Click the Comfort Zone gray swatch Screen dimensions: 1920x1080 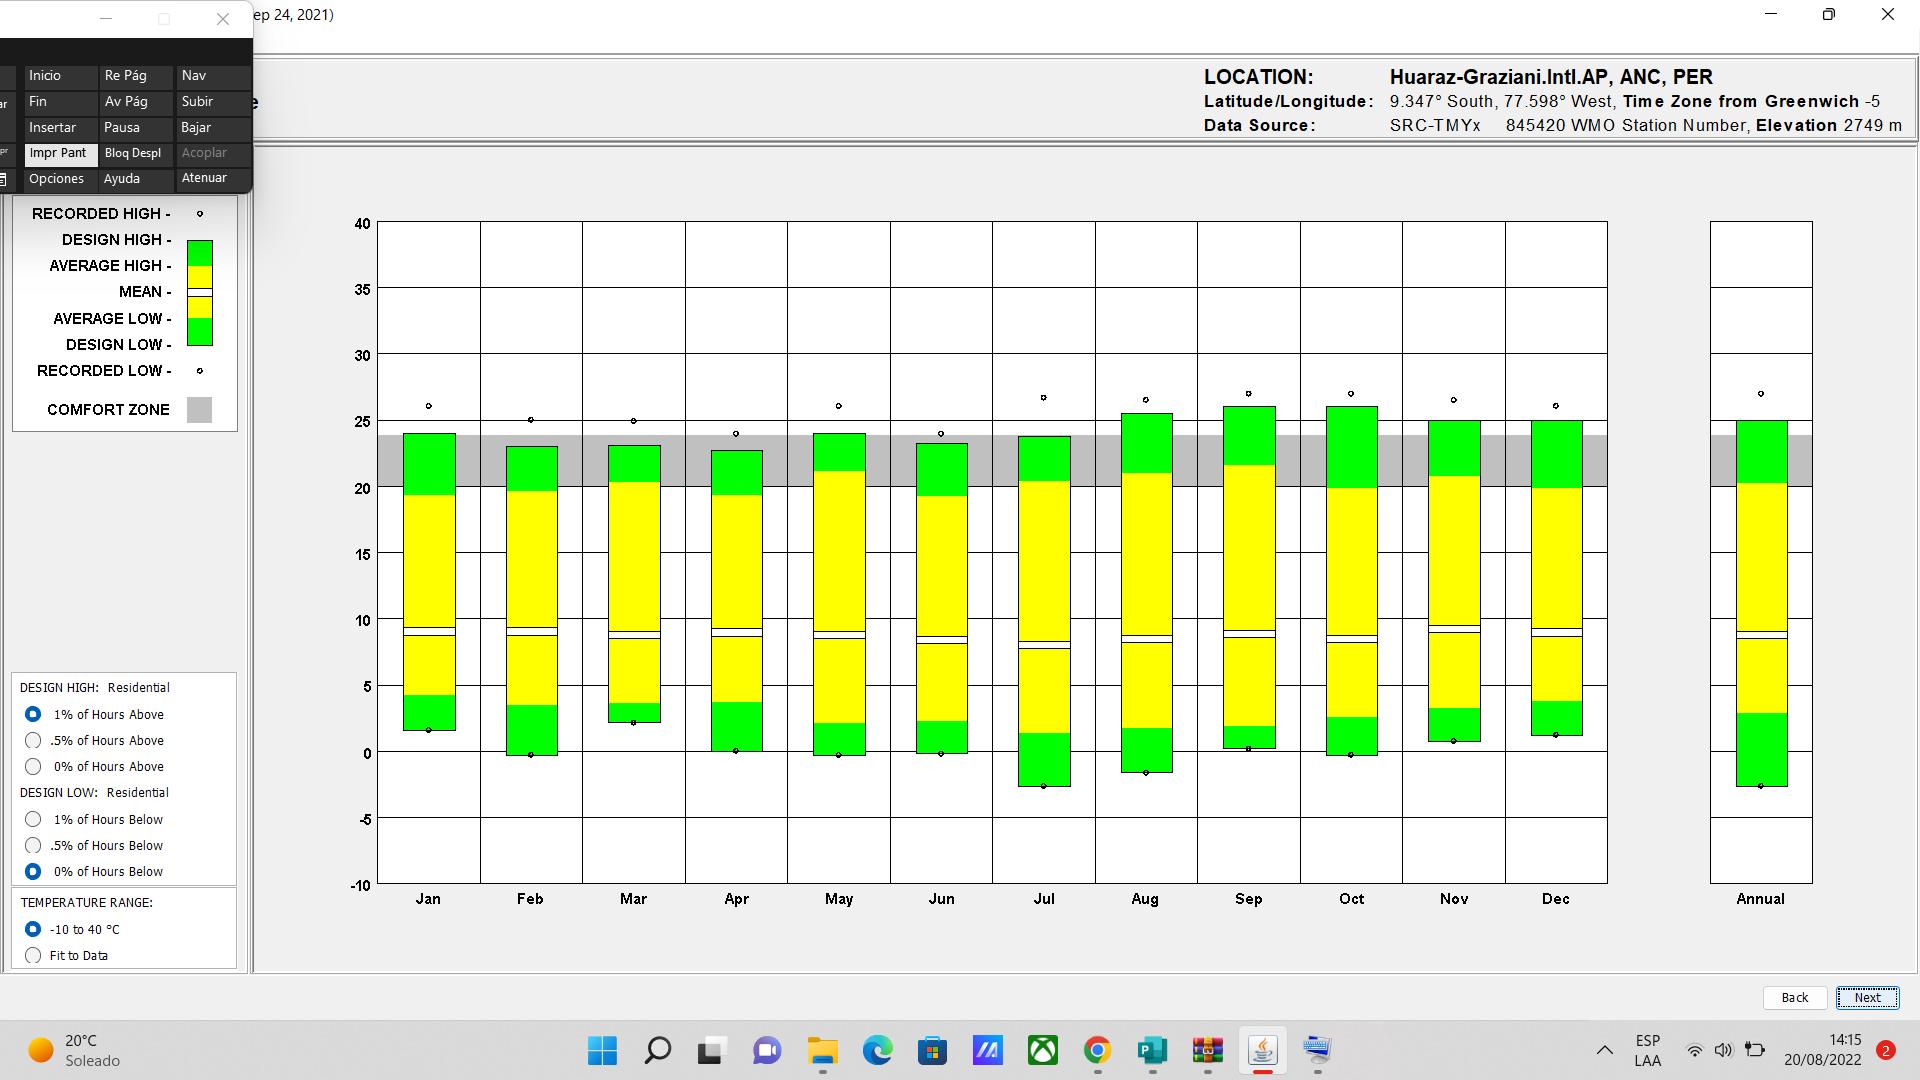(x=199, y=410)
